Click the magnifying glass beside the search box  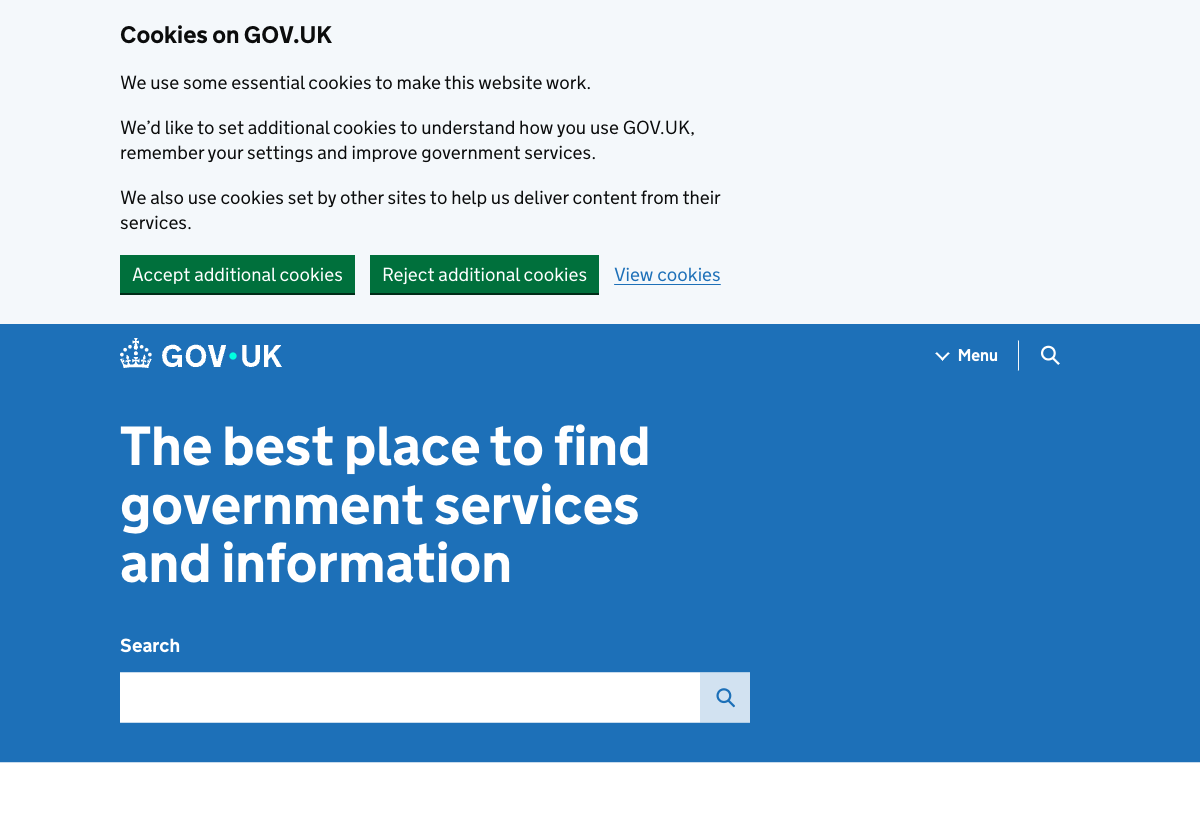[724, 697]
